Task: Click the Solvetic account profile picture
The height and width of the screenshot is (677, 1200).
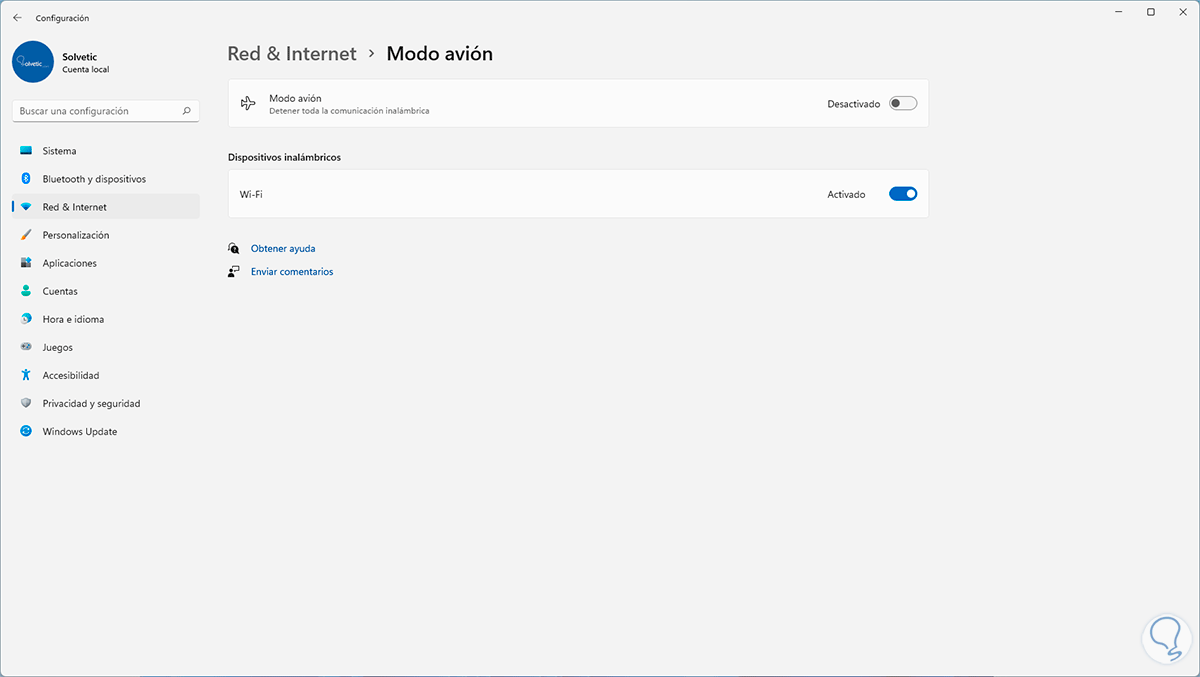Action: click(33, 62)
